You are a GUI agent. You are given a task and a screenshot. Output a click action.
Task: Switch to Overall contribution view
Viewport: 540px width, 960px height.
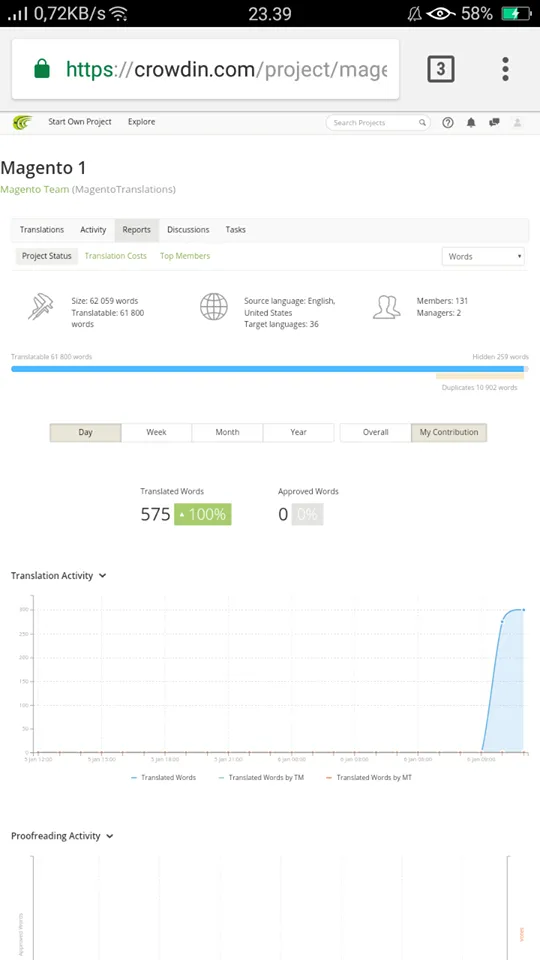point(375,432)
